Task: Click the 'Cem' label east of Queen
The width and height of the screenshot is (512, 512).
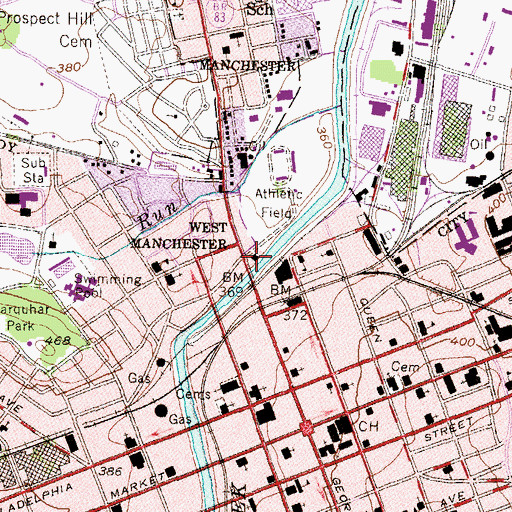Action: pos(405,367)
